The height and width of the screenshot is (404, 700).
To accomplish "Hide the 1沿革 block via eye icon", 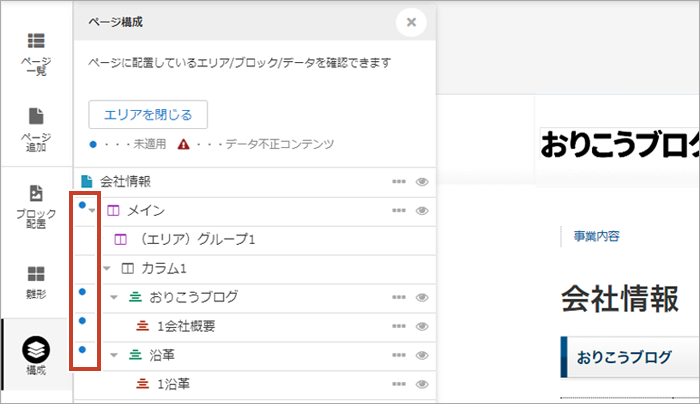I will click(x=422, y=384).
